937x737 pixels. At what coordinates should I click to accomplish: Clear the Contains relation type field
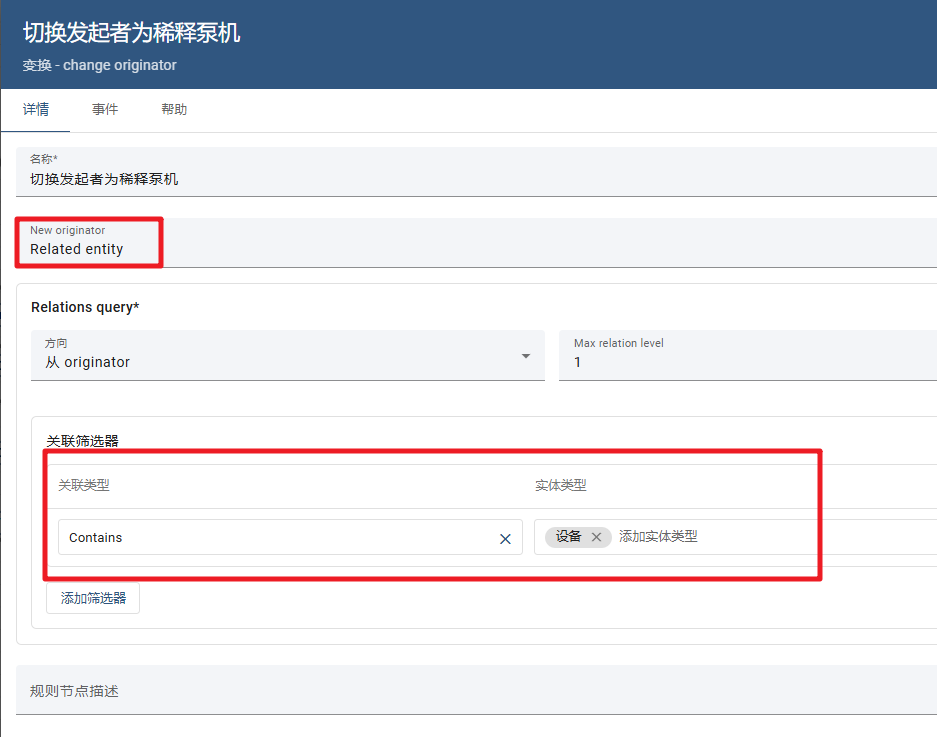point(505,539)
